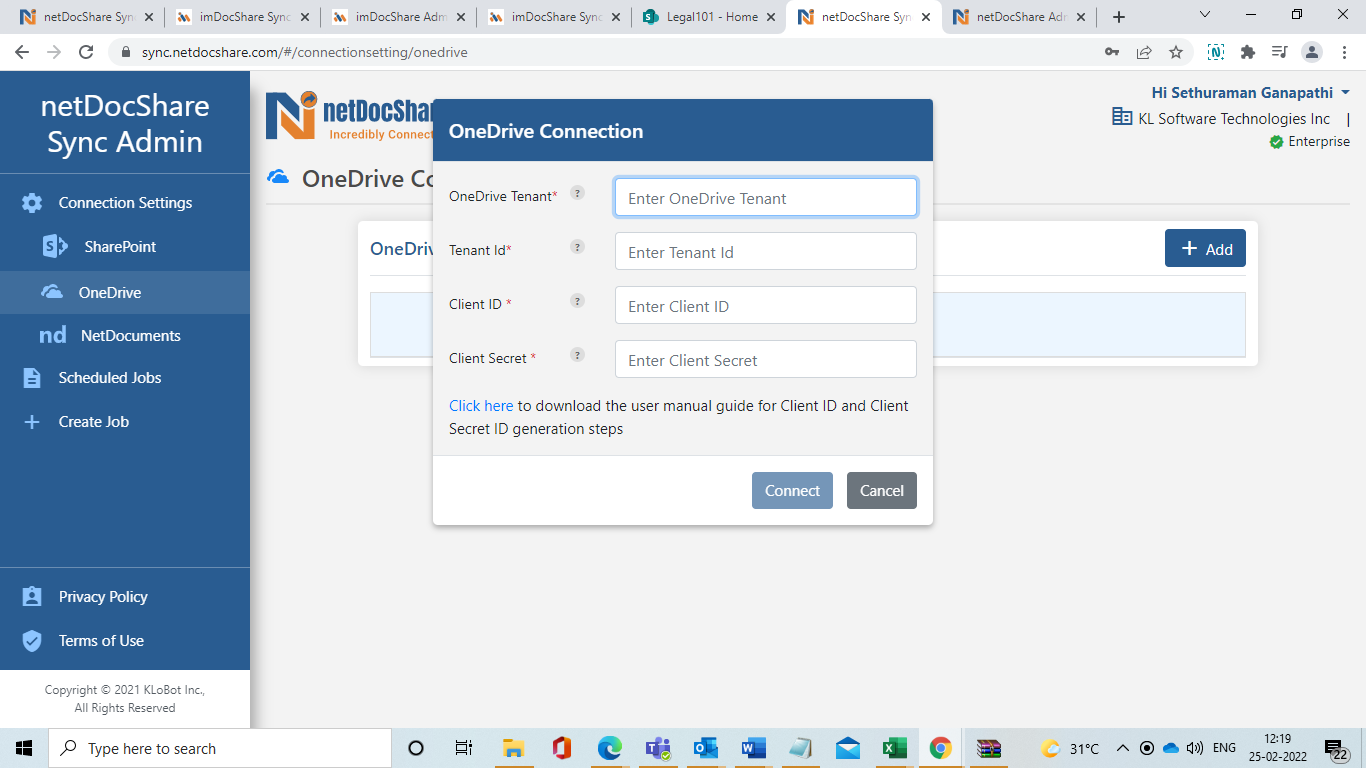Click the Add button

[x=1205, y=248]
